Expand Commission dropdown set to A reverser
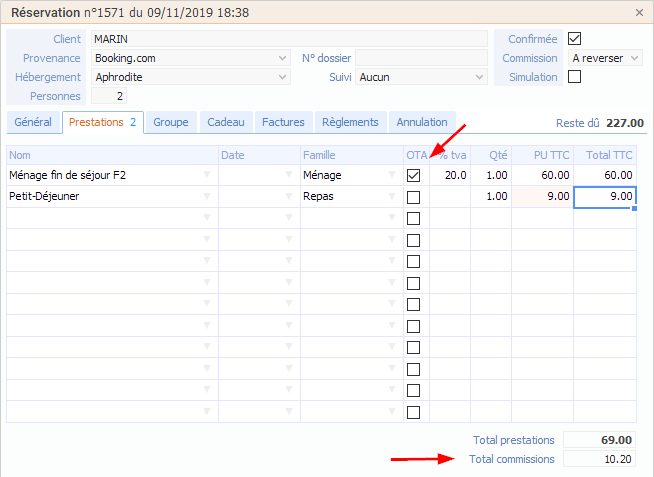 pos(634,58)
